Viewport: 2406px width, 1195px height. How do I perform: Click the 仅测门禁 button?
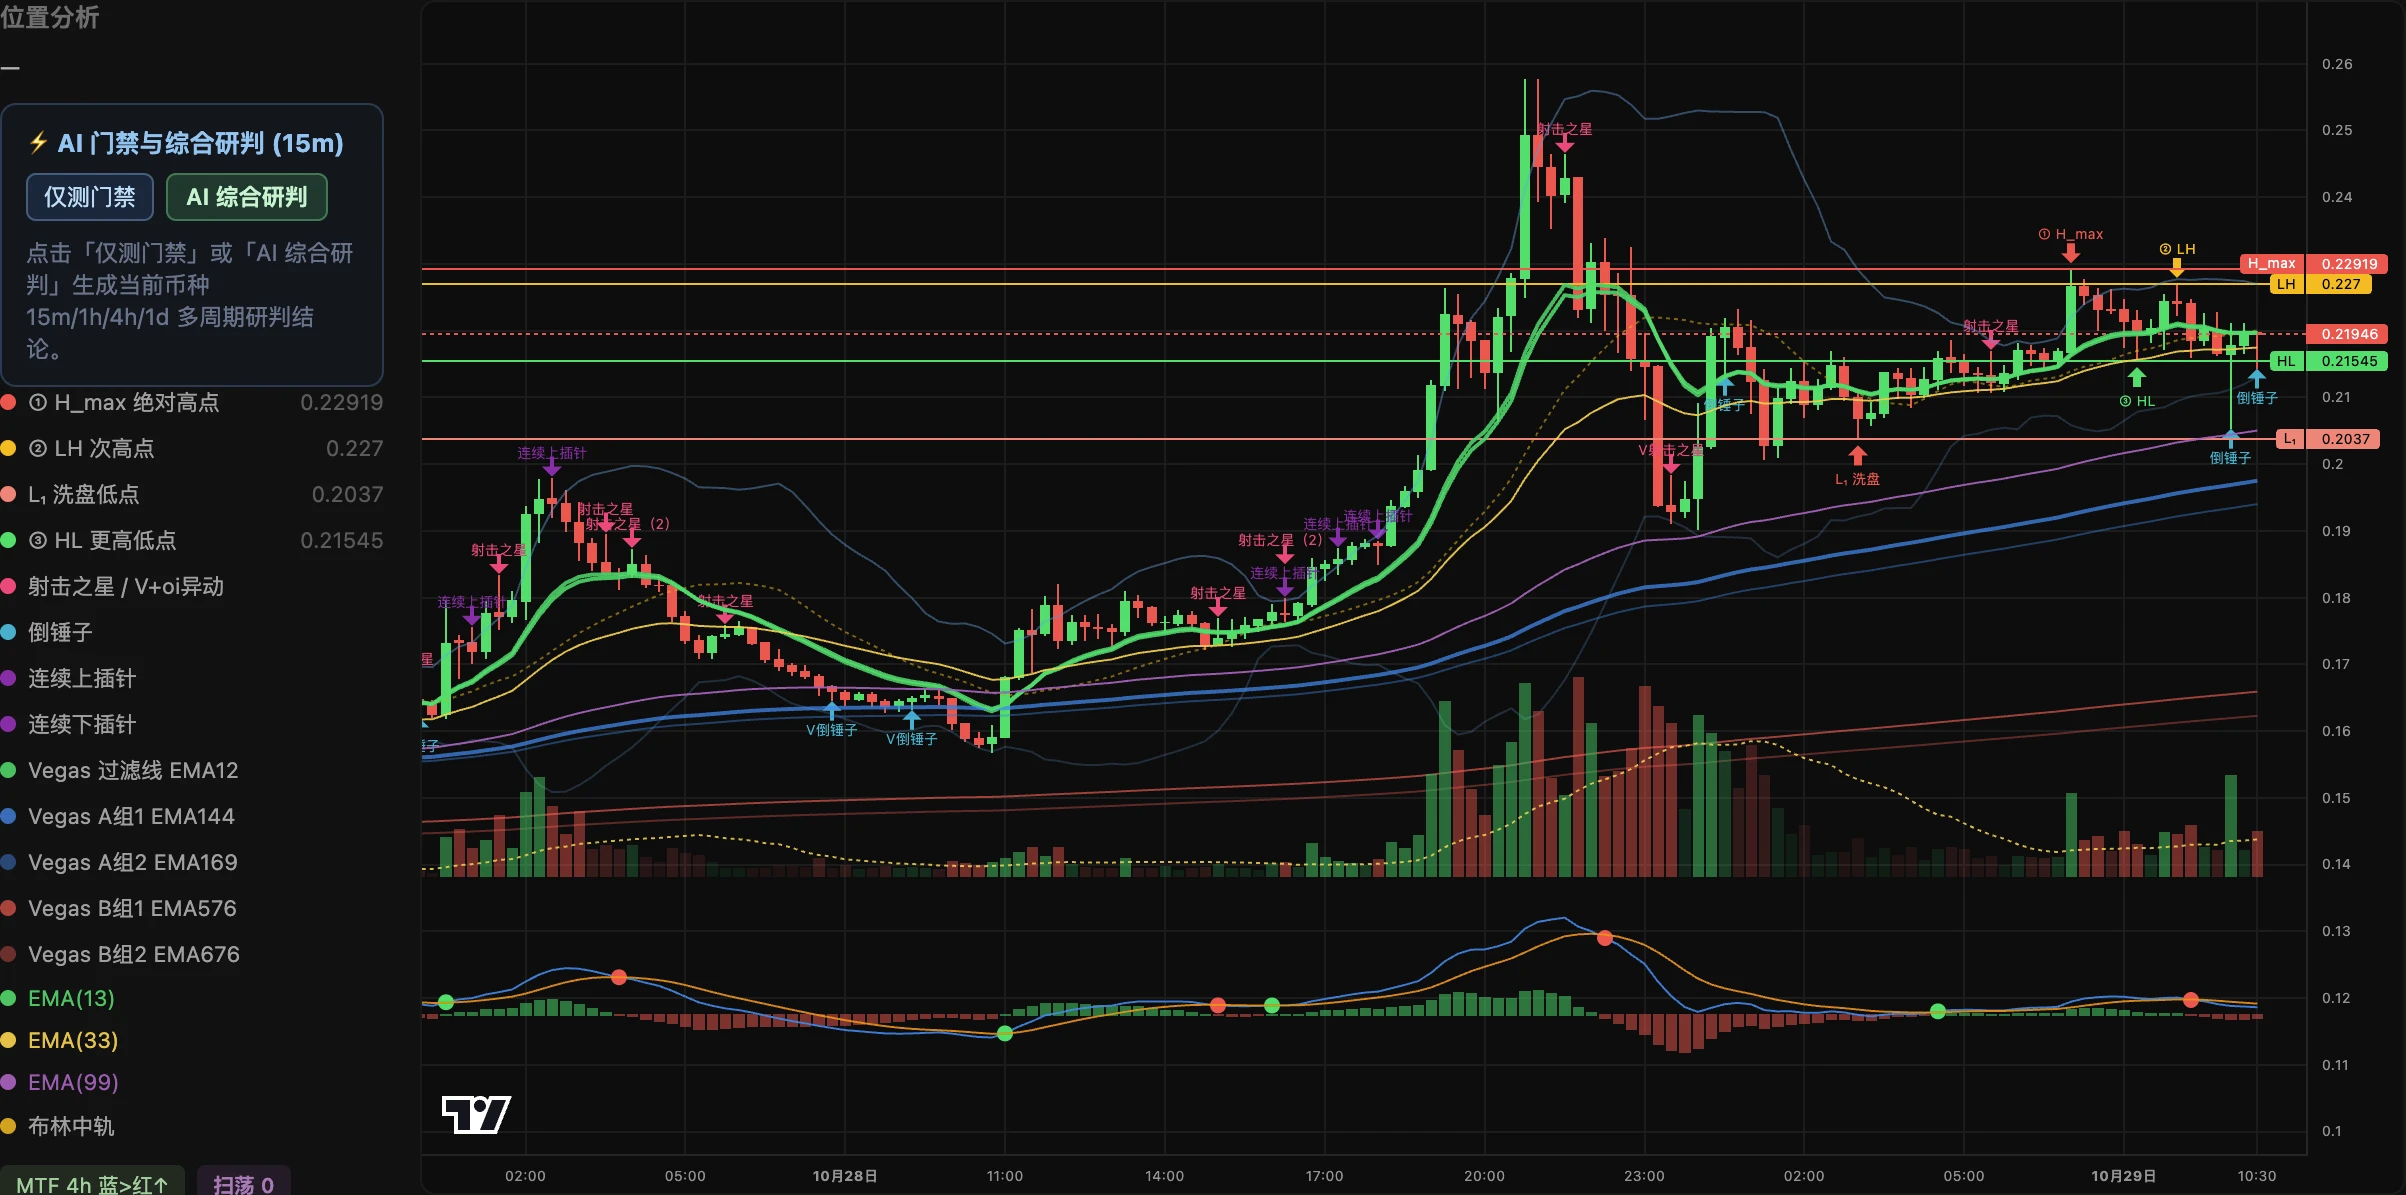90,197
